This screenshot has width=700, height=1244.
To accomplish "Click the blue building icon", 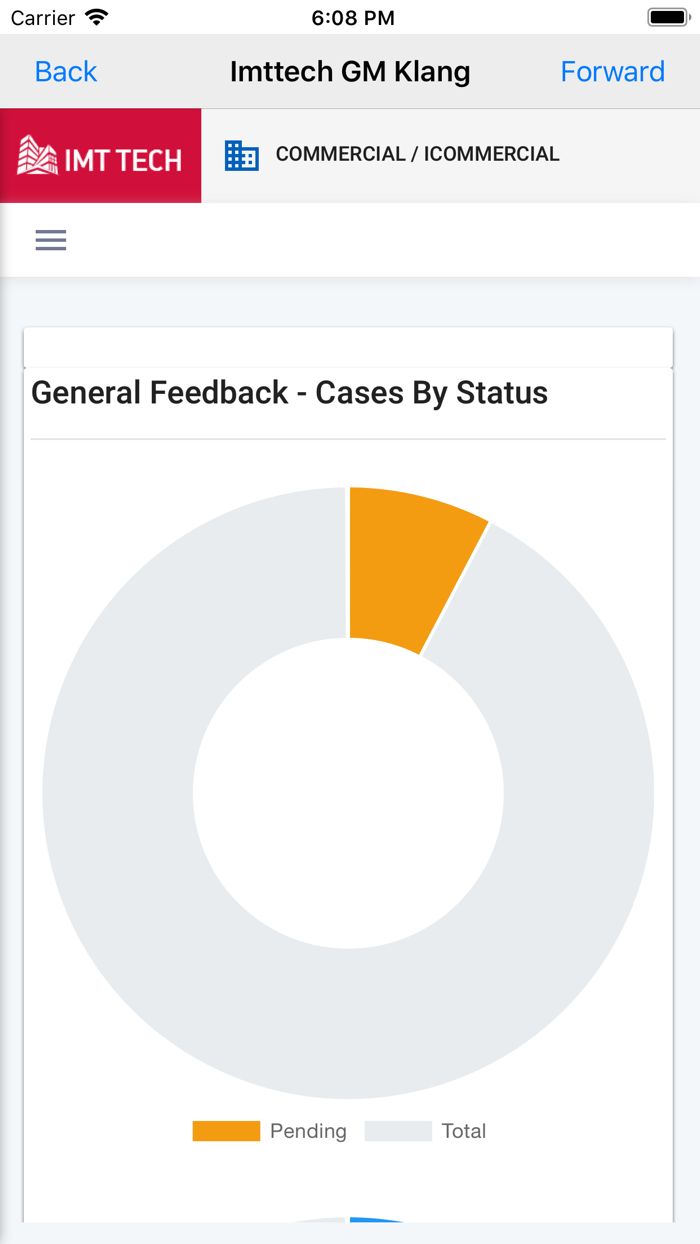I will click(241, 155).
